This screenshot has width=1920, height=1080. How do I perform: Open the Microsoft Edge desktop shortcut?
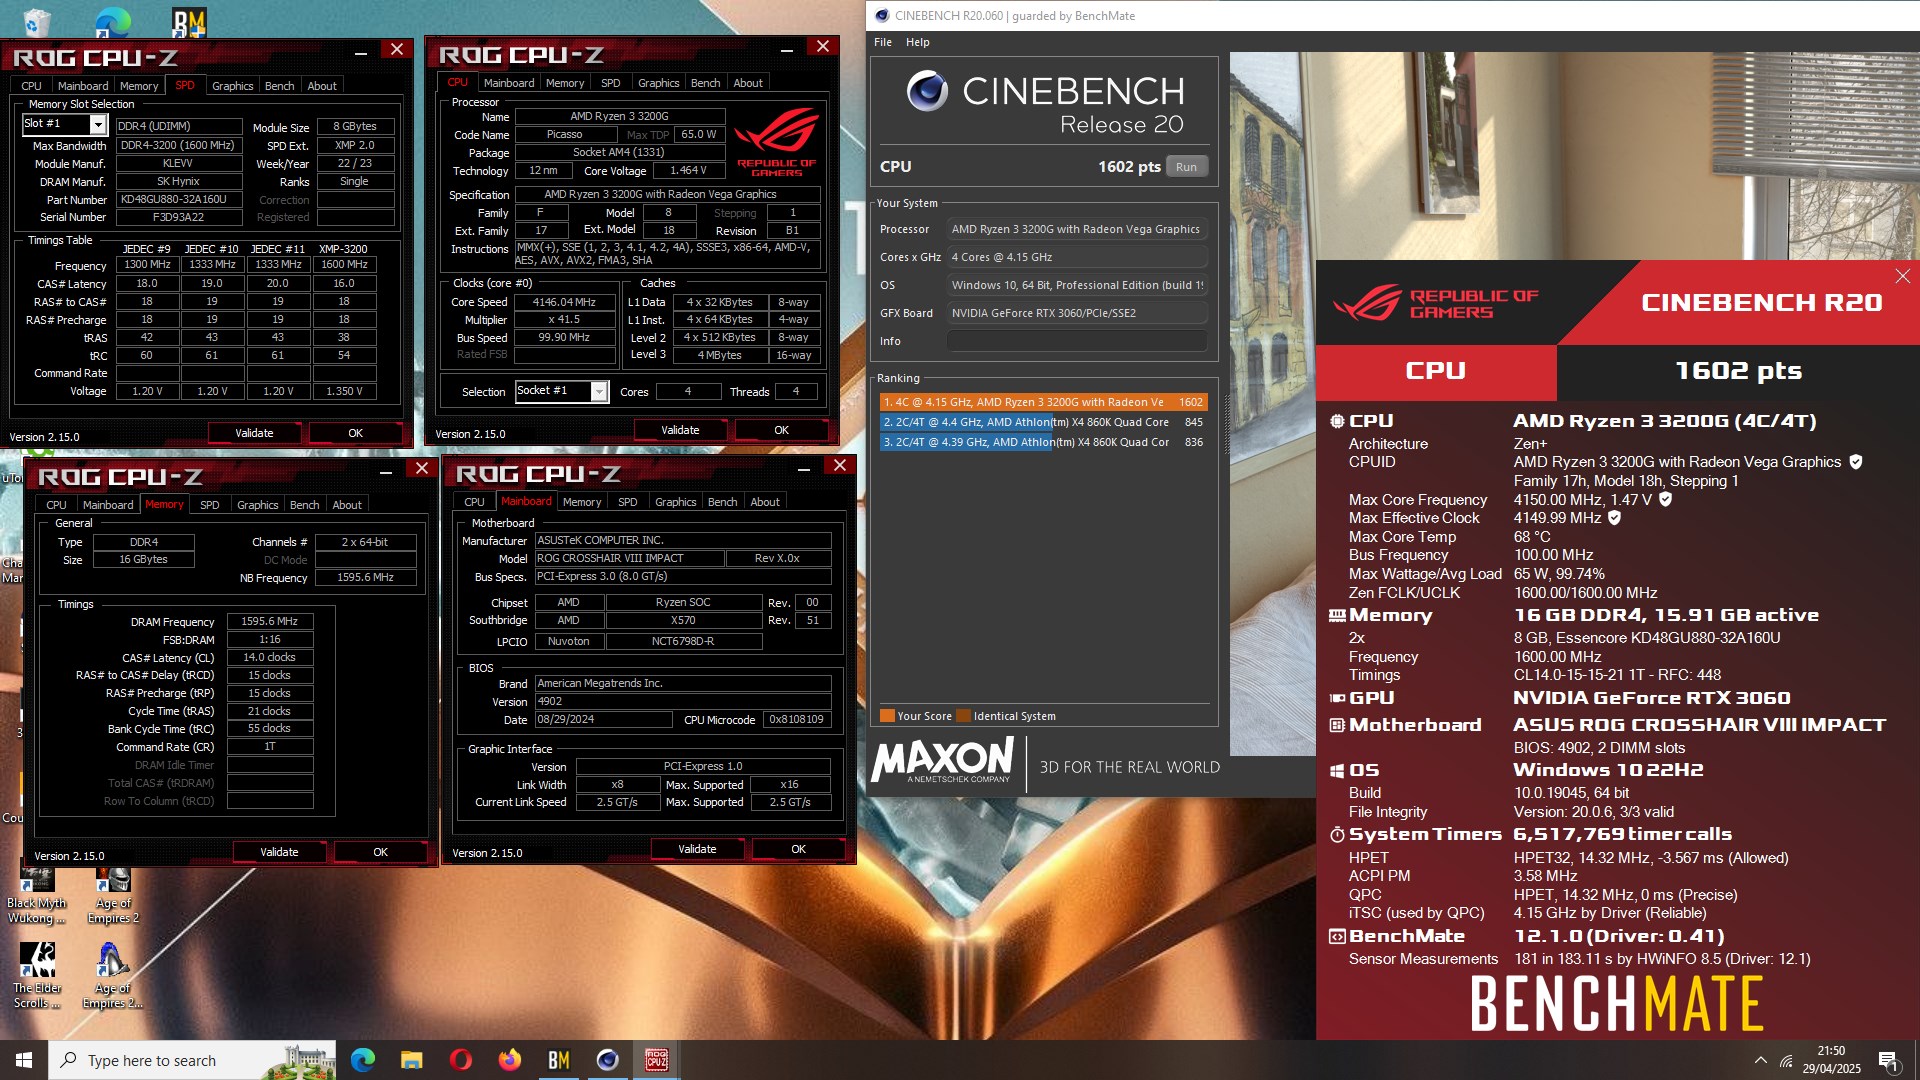click(113, 20)
